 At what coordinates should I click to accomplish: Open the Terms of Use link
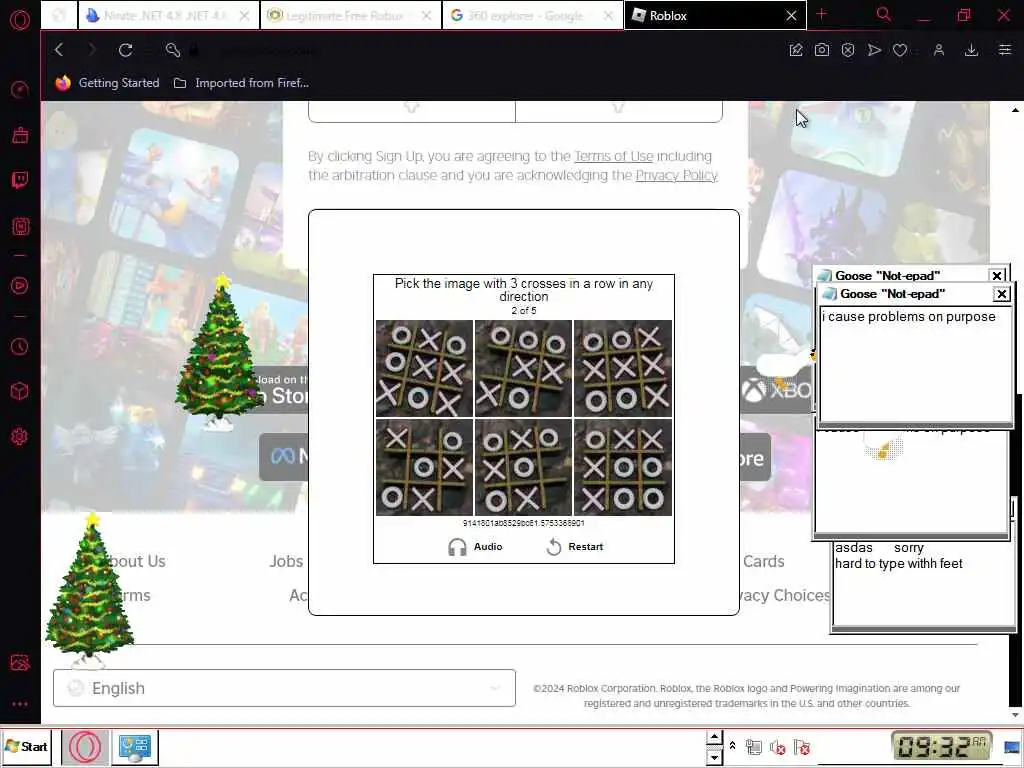click(613, 156)
